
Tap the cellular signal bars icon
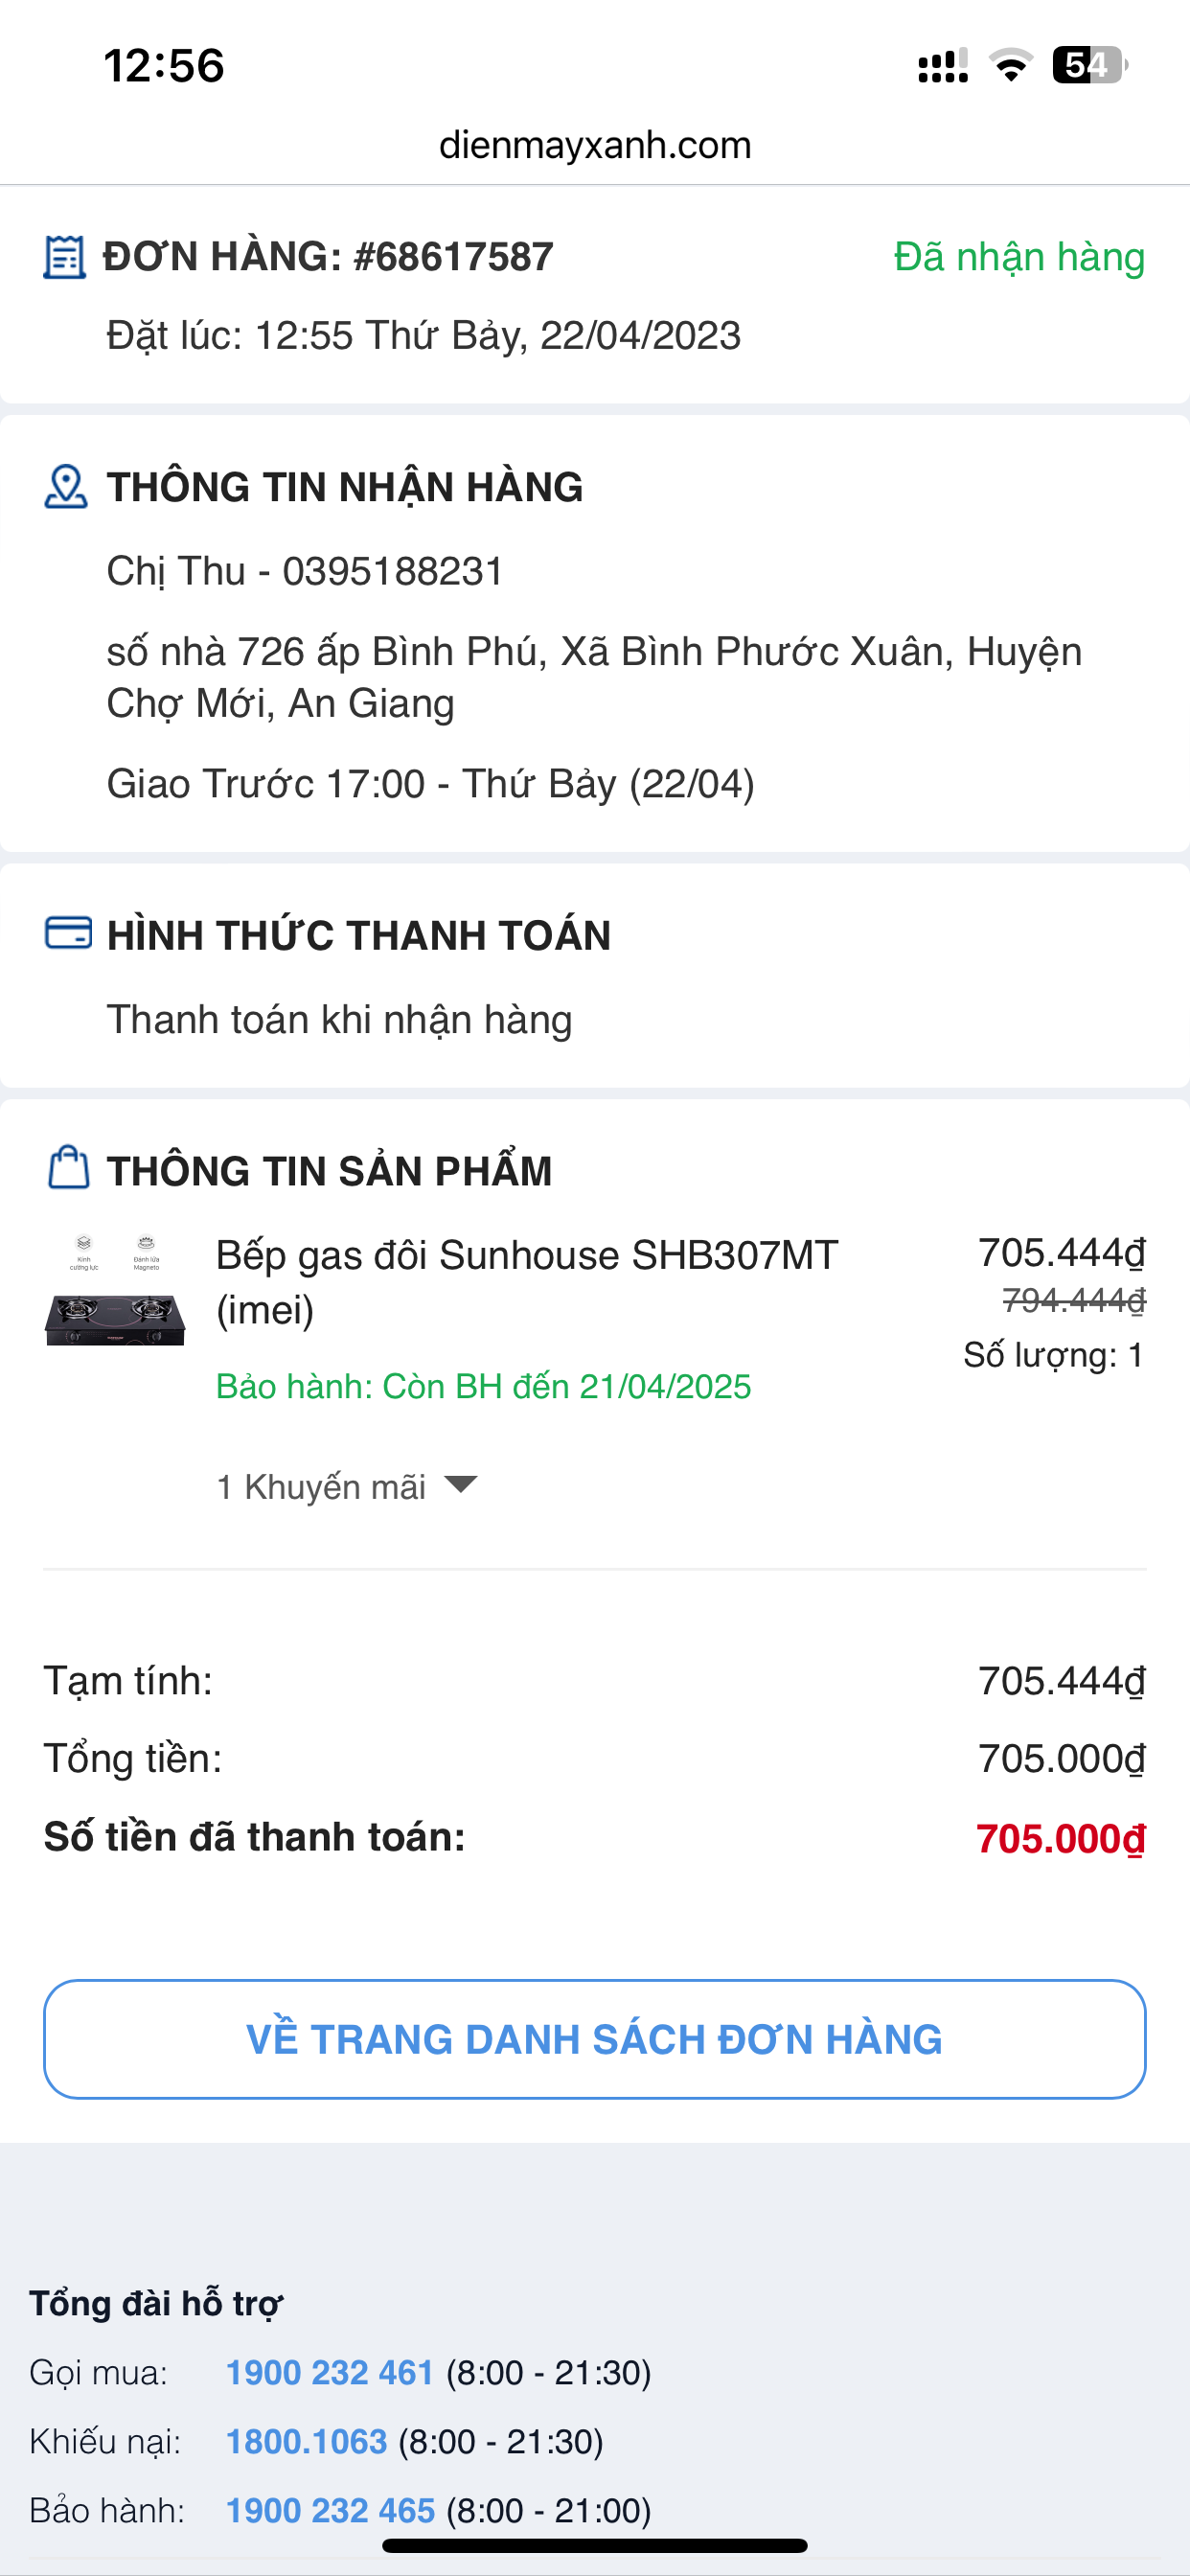point(942,66)
